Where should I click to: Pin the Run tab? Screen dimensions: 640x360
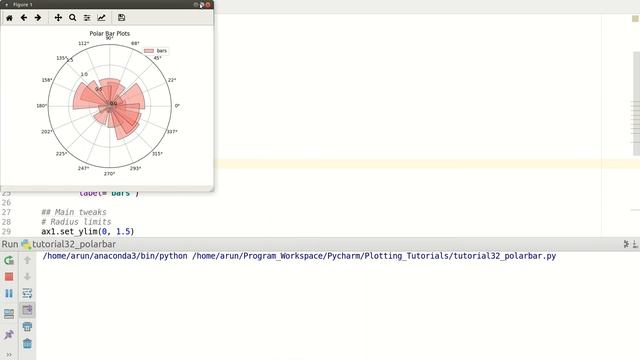coord(9,335)
